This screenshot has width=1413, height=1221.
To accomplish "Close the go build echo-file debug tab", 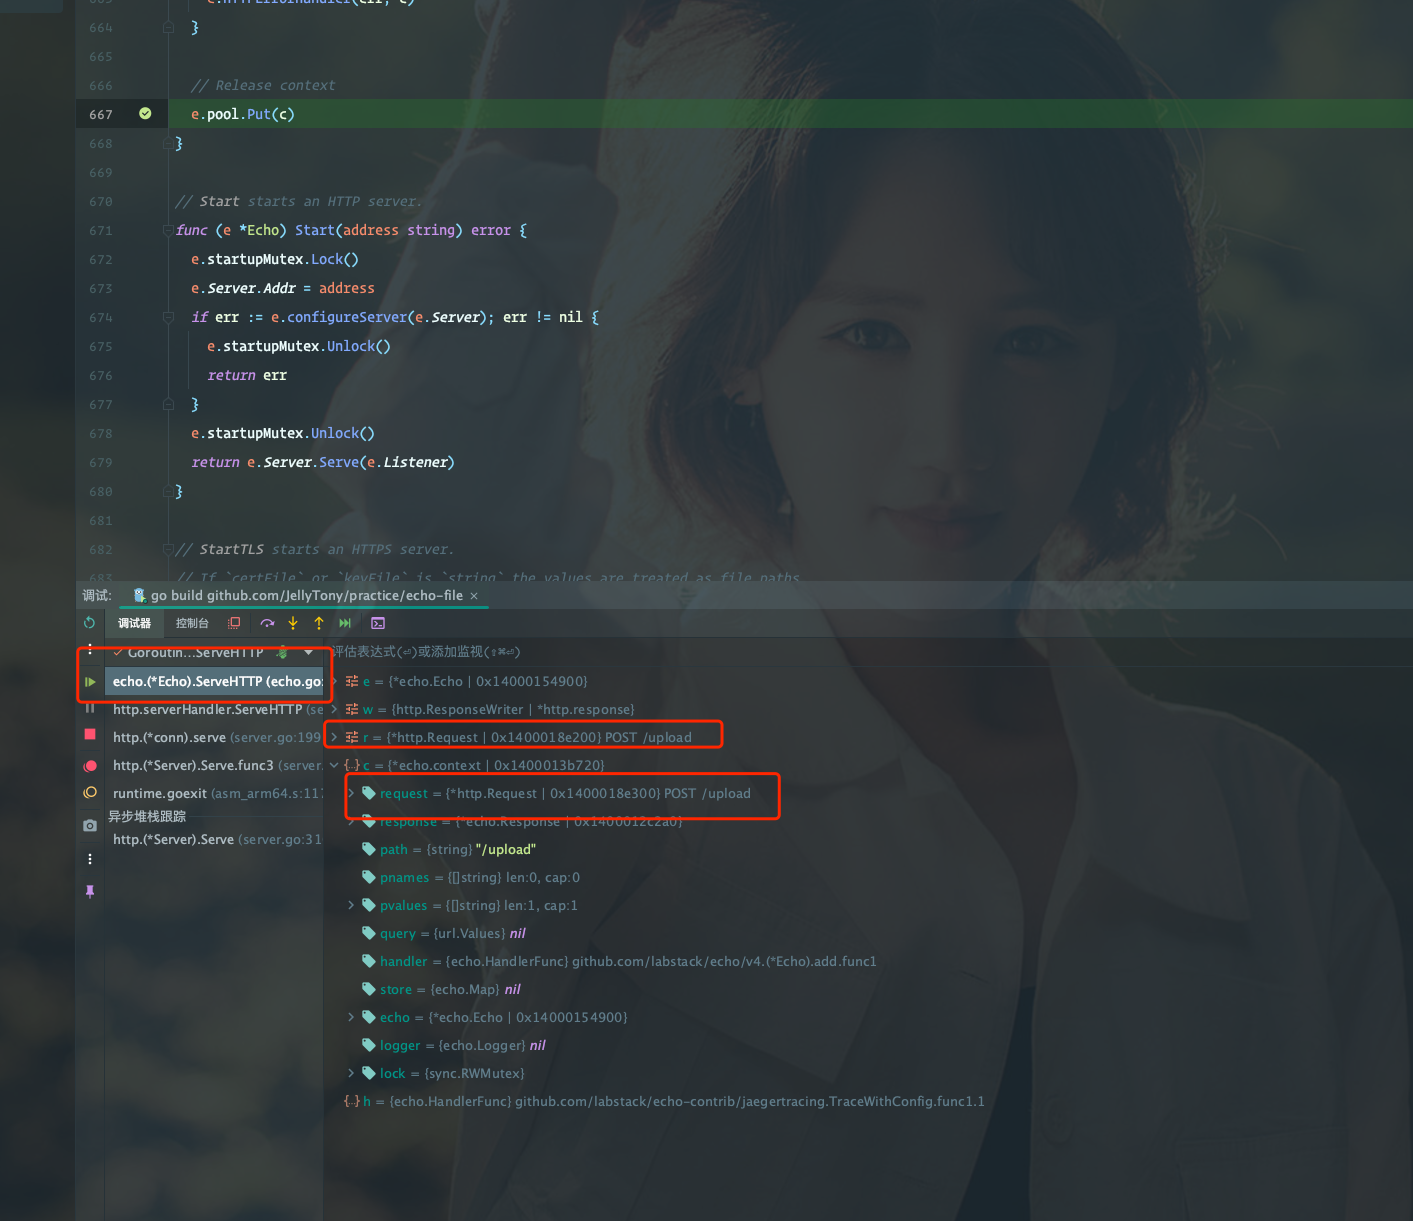I will click(474, 596).
